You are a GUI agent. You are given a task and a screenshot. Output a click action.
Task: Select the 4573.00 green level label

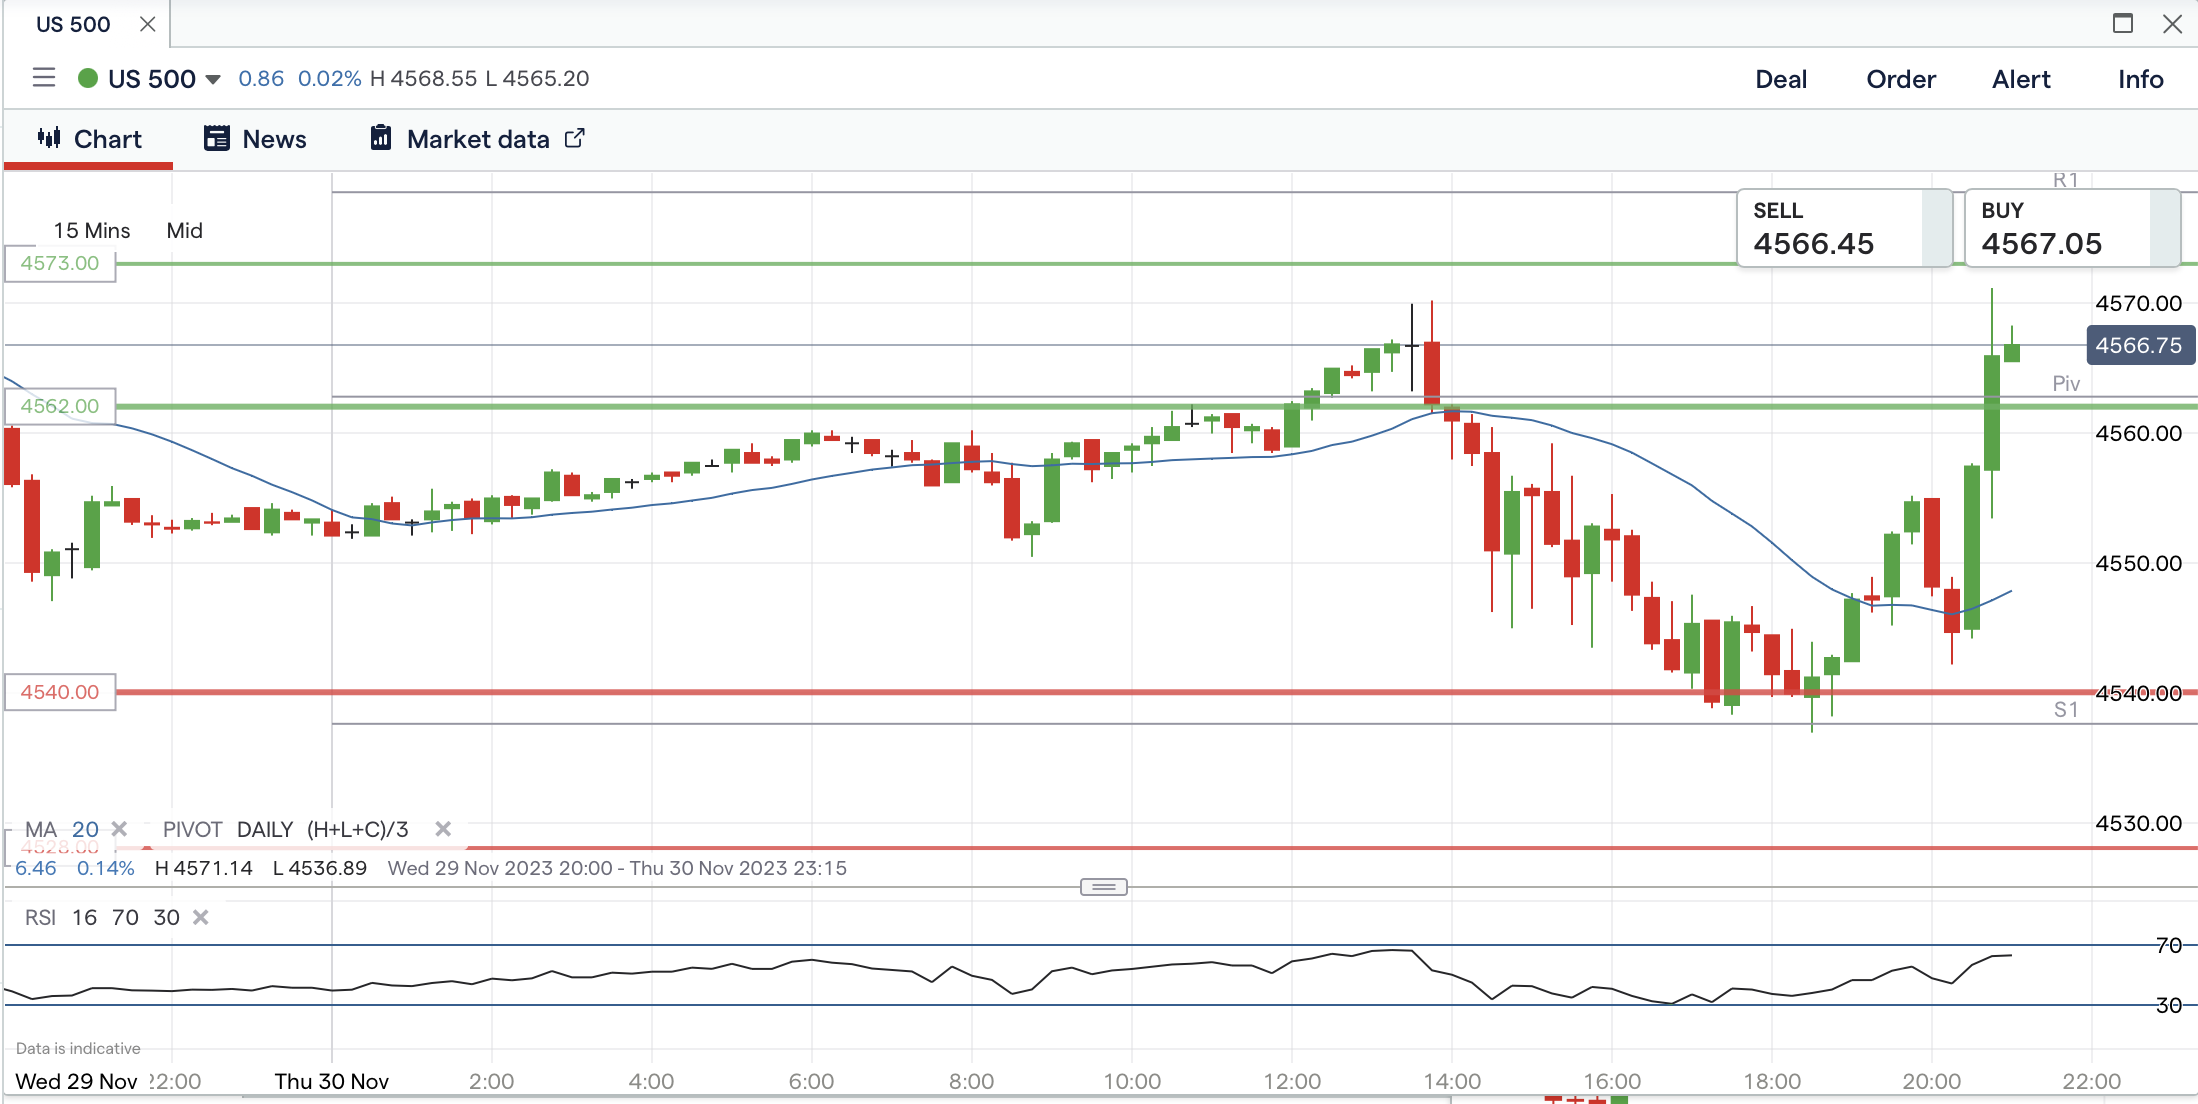[60, 264]
